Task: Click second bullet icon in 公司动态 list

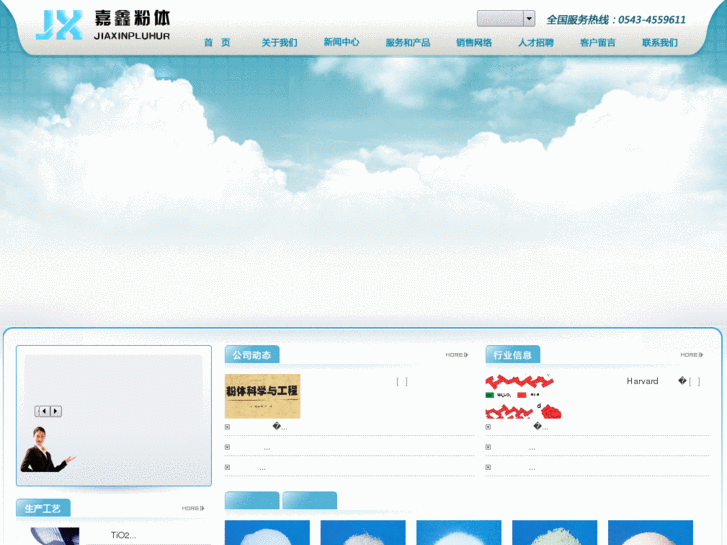Action: 227,447
